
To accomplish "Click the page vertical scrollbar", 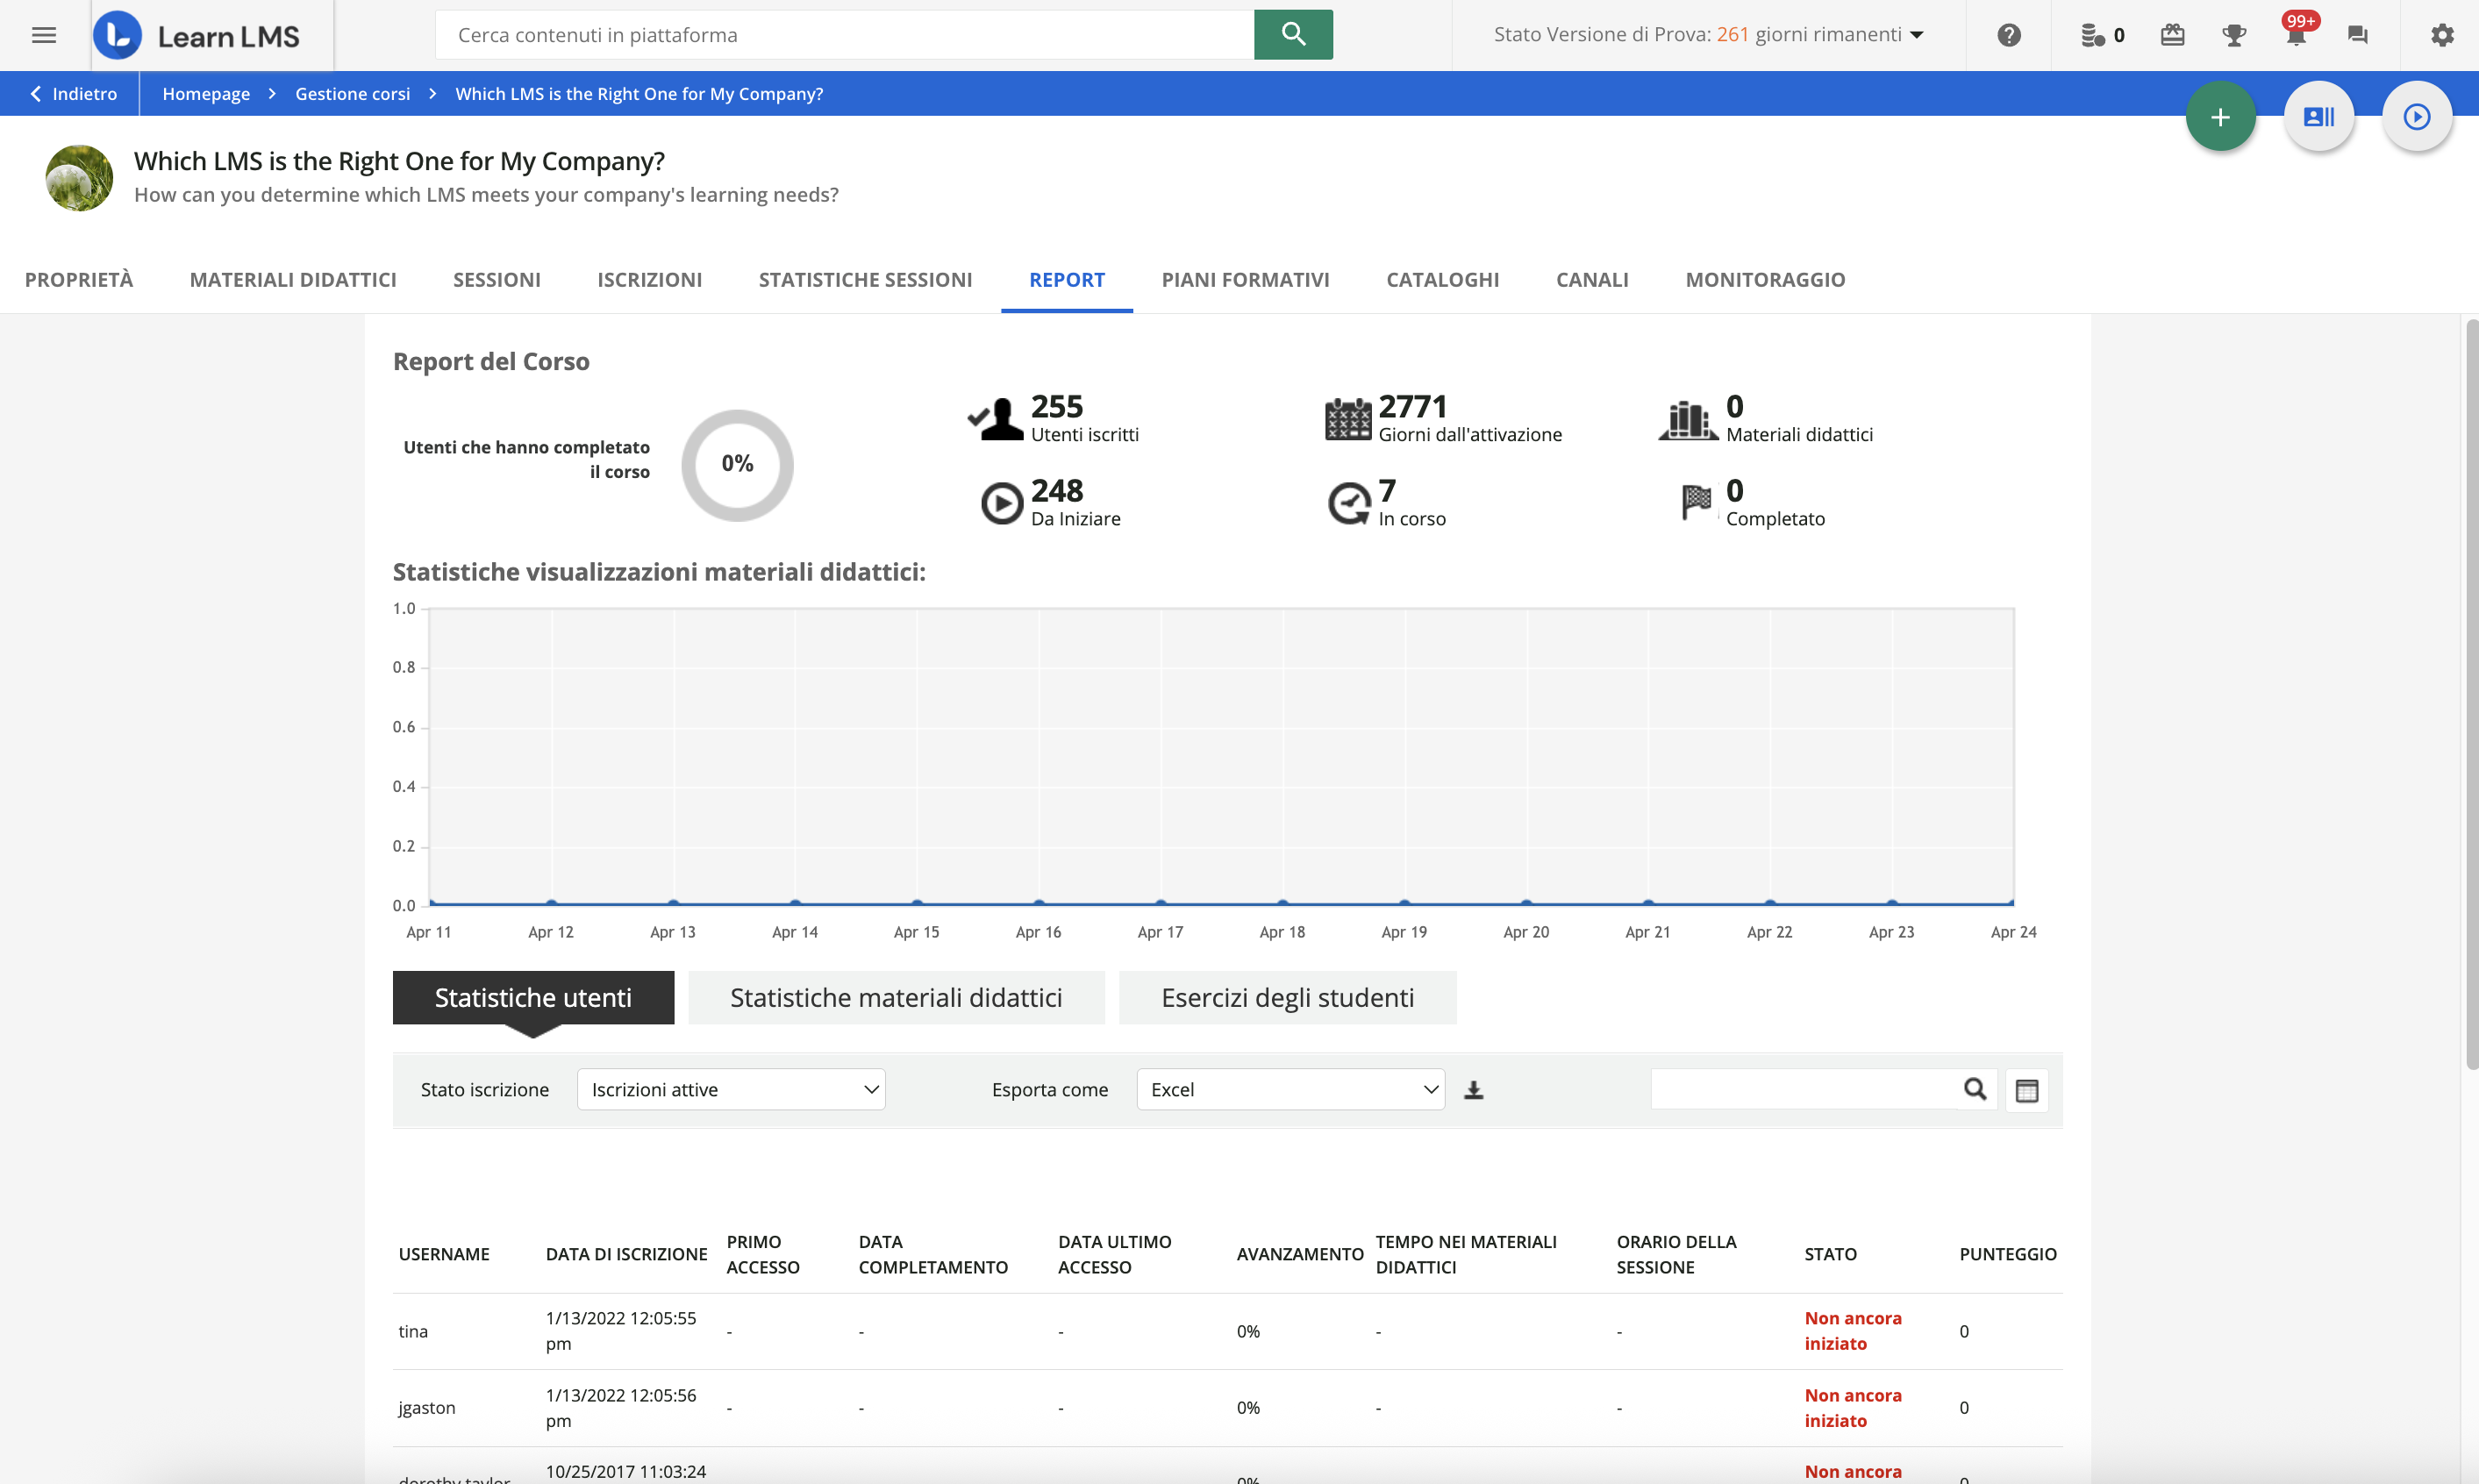I will pos(2471,694).
